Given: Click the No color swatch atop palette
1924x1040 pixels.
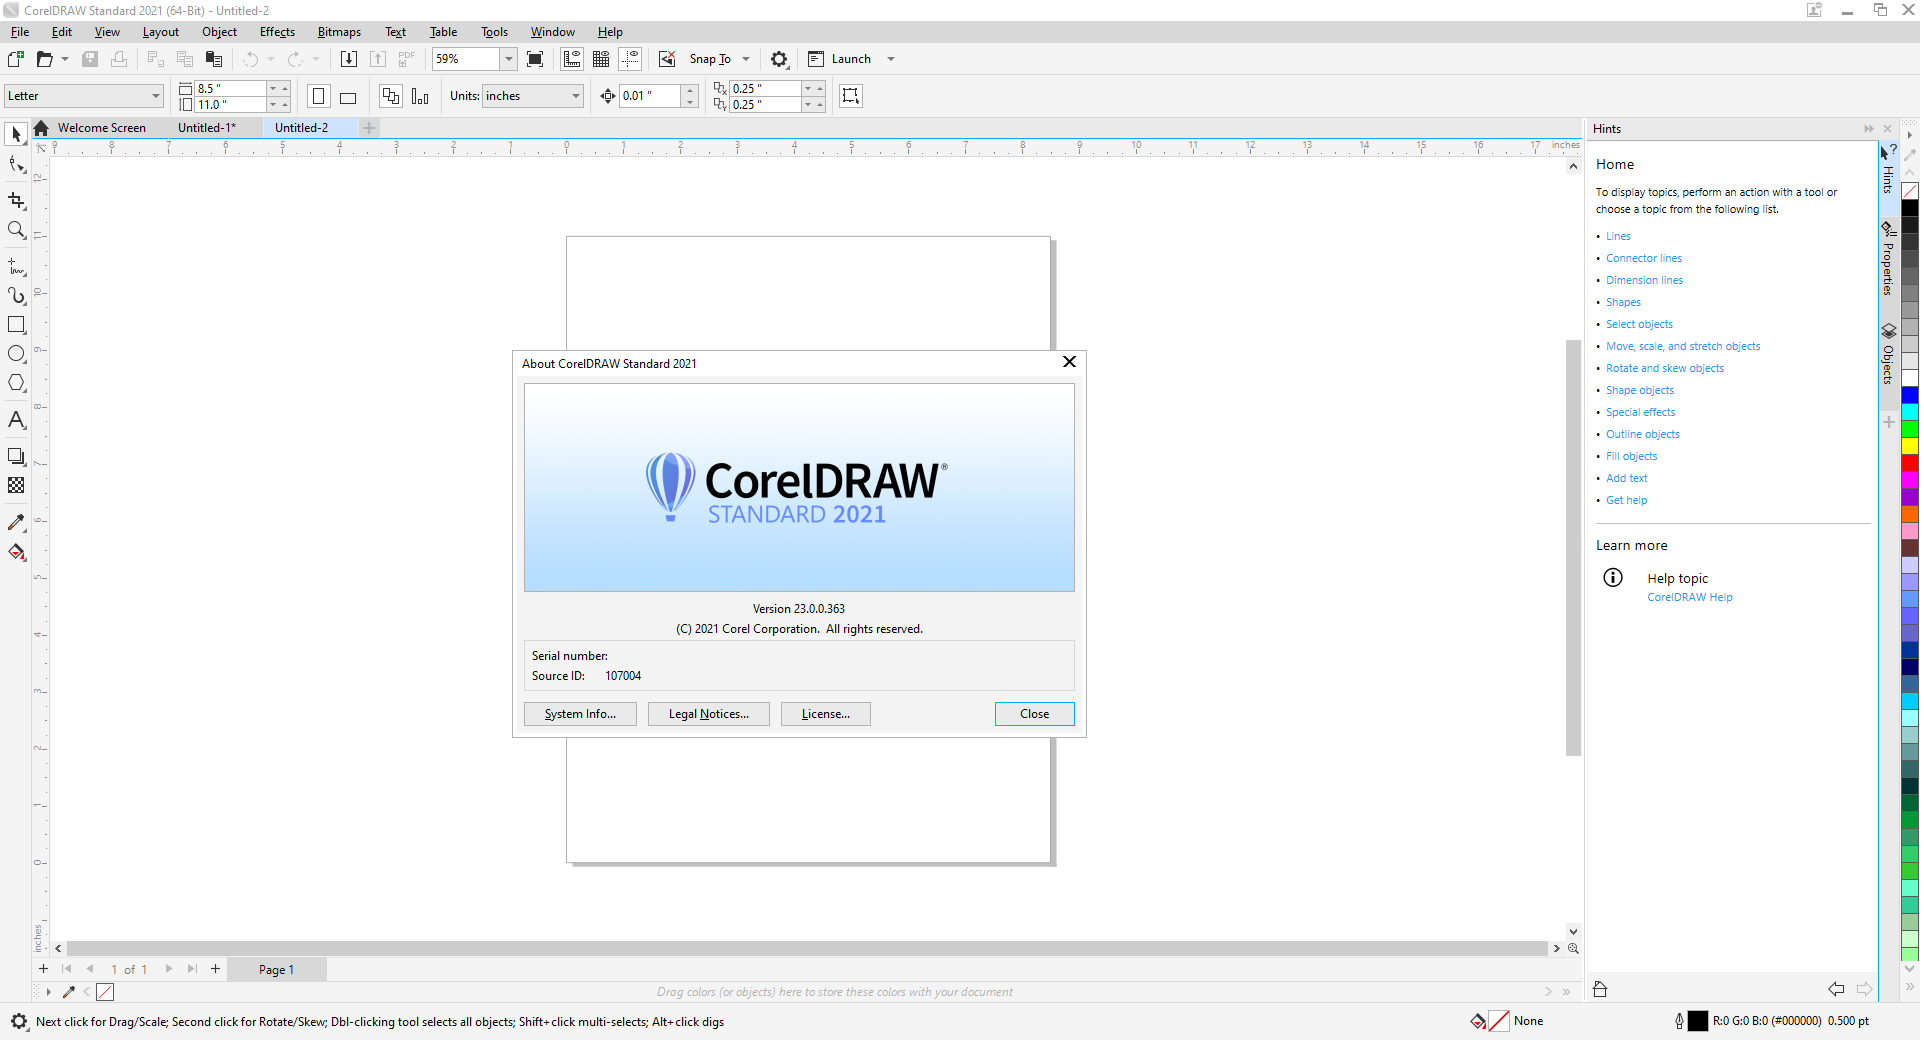Looking at the screenshot, I should (x=1910, y=191).
